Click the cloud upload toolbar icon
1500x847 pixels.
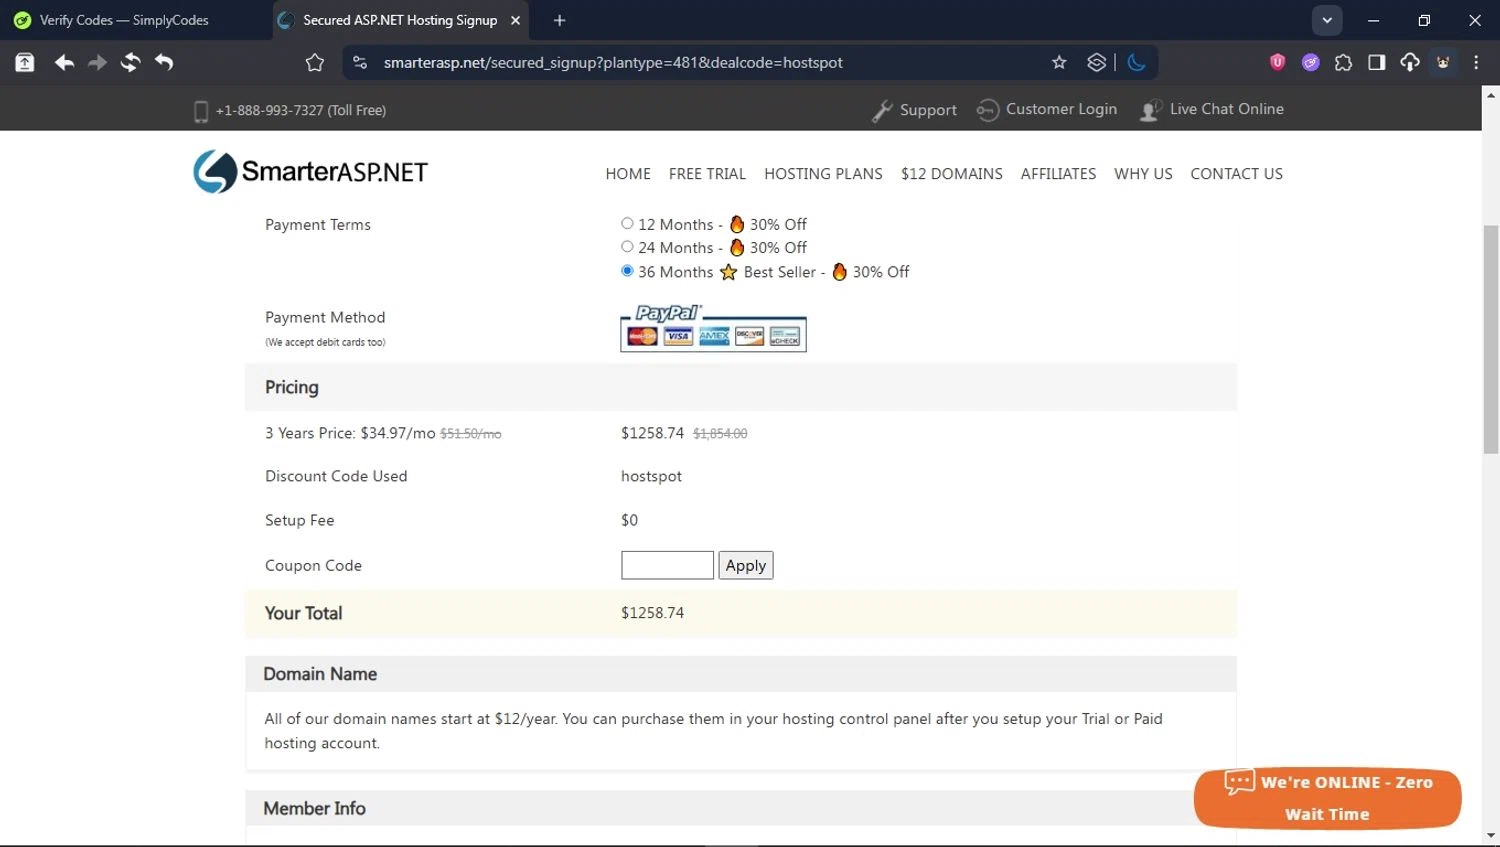pos(1410,63)
